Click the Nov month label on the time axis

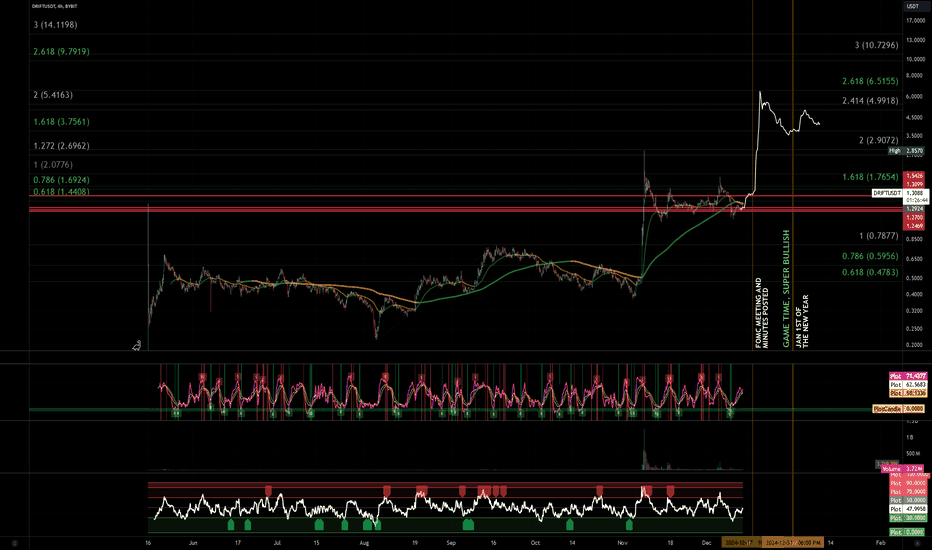point(622,543)
